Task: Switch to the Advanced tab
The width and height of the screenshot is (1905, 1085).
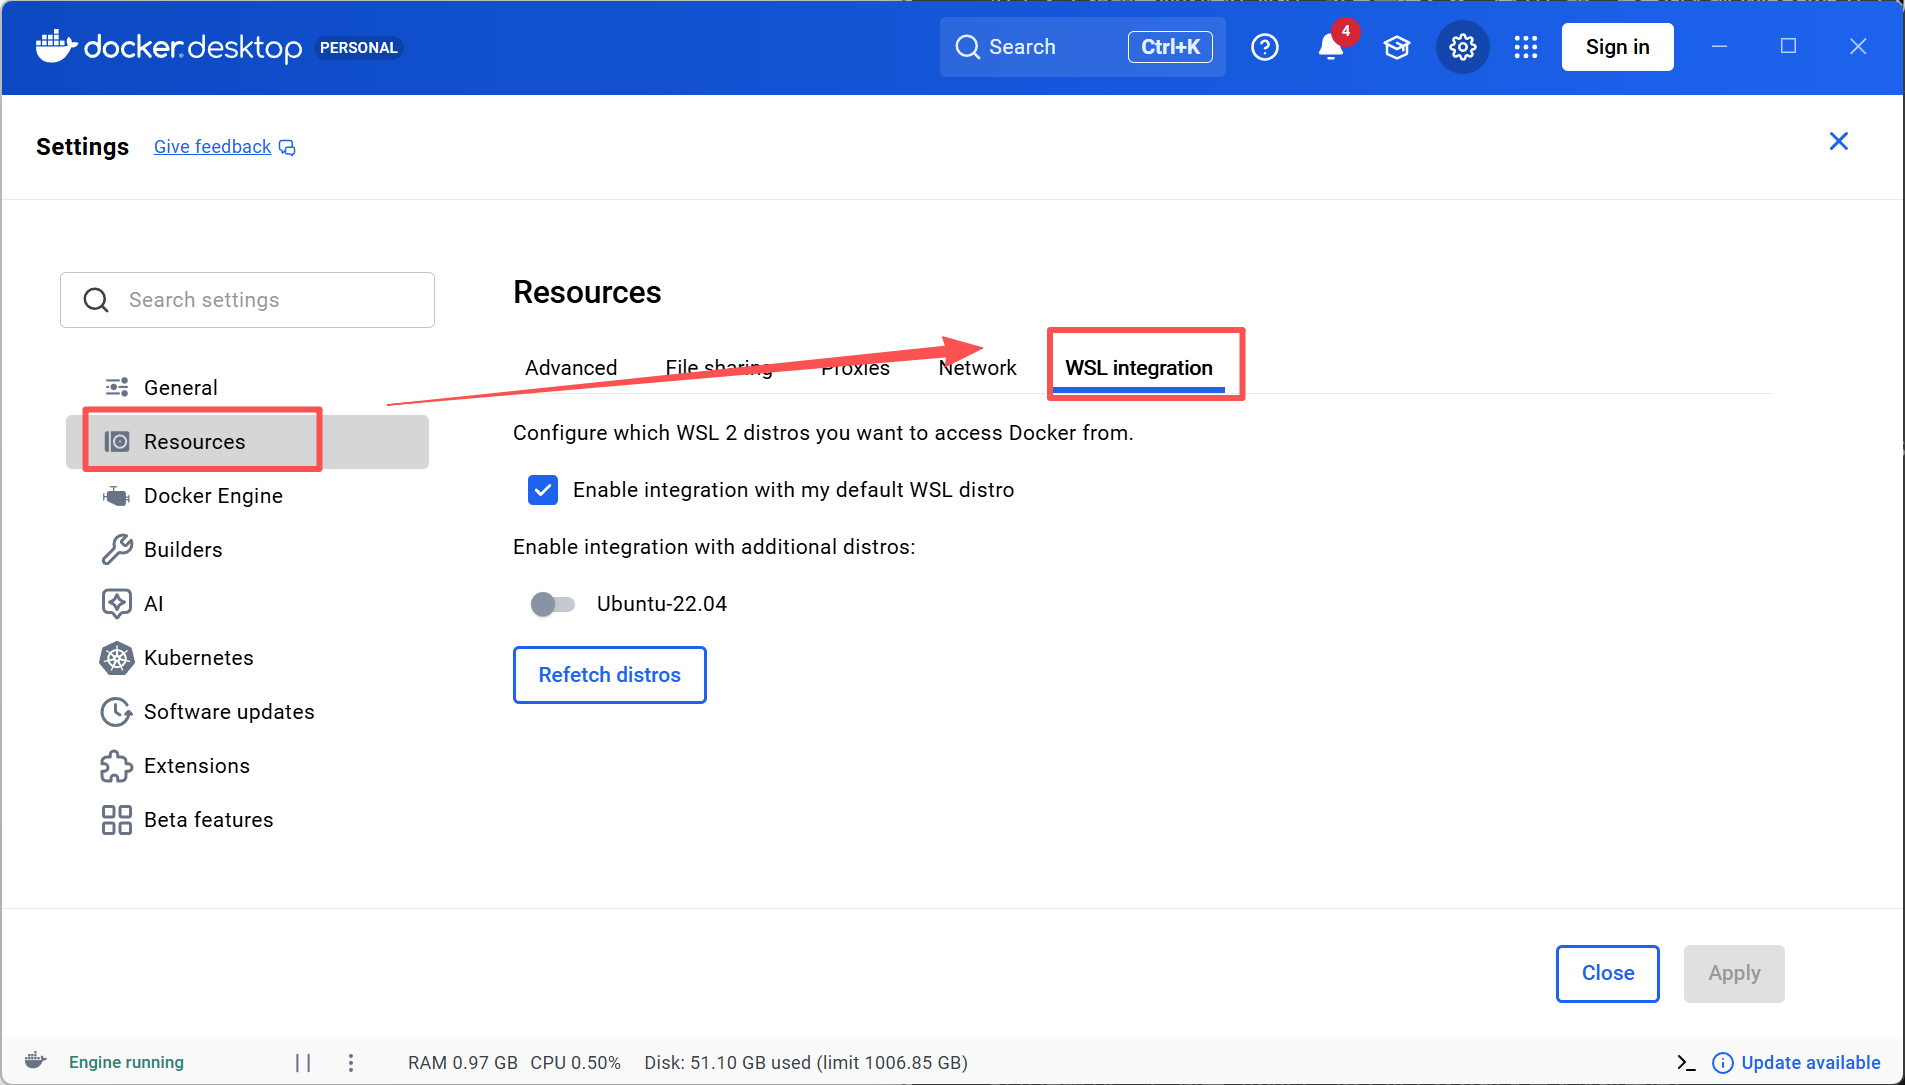Action: click(x=571, y=368)
